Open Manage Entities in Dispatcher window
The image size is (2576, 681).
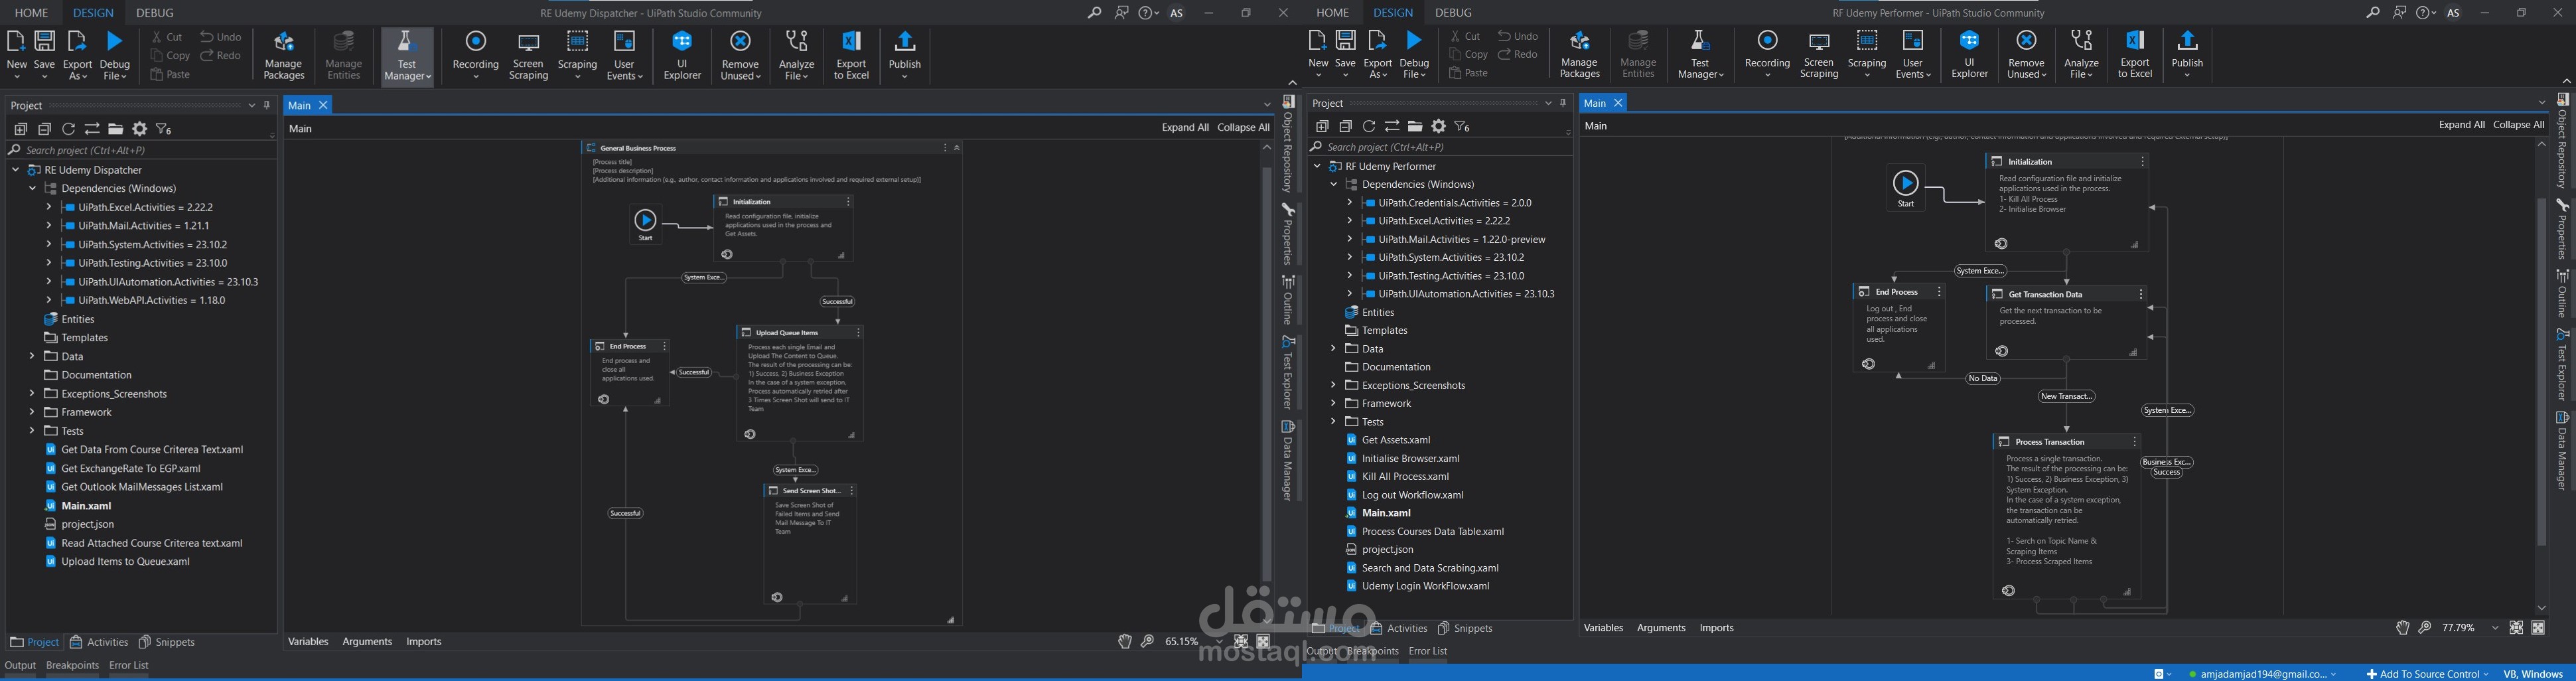click(x=344, y=55)
